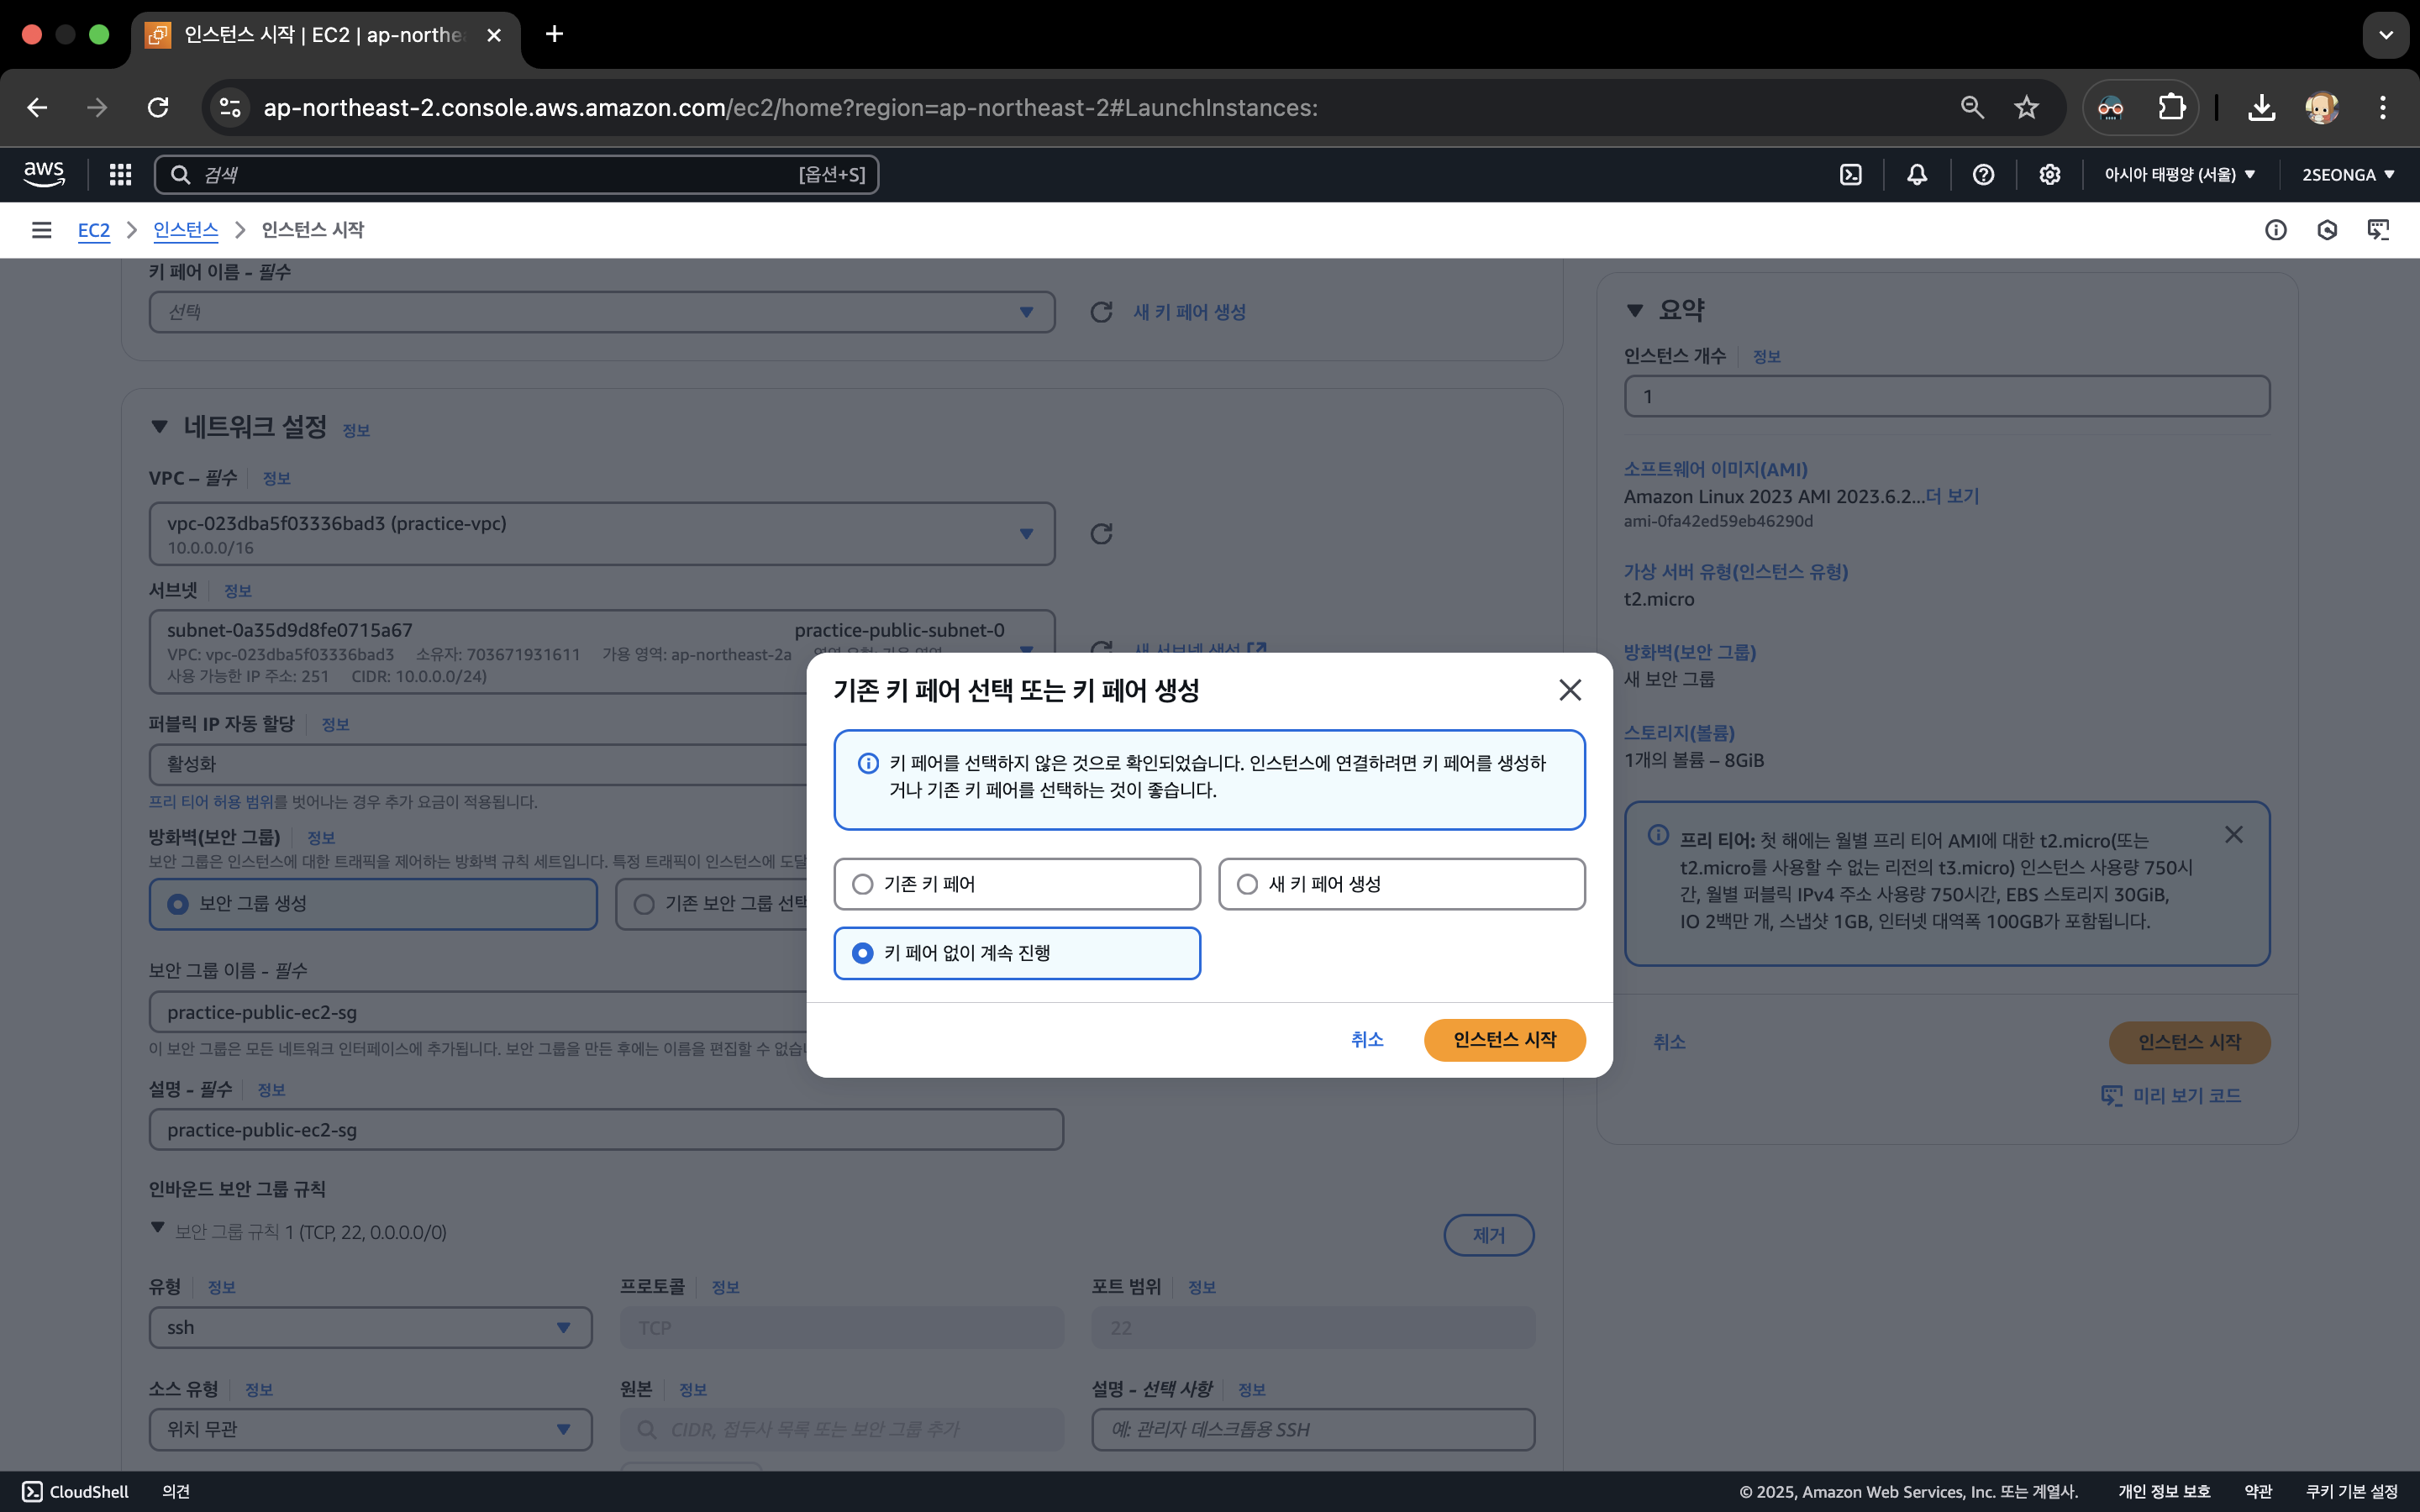Open AWS services grid menu
This screenshot has height=1512, width=2420.
pos(120,175)
